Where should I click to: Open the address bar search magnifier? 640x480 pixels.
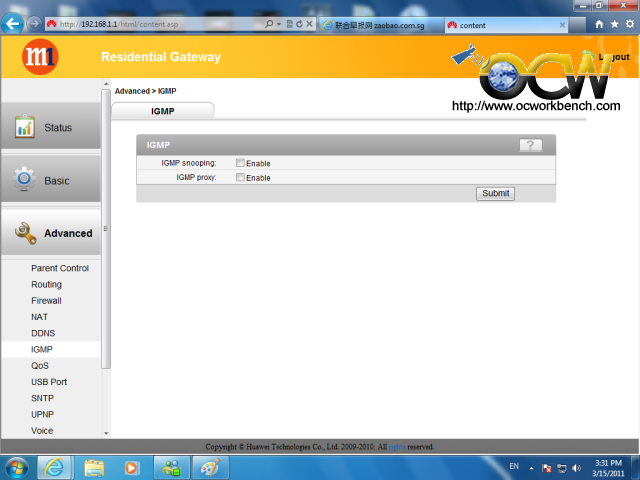click(x=269, y=24)
